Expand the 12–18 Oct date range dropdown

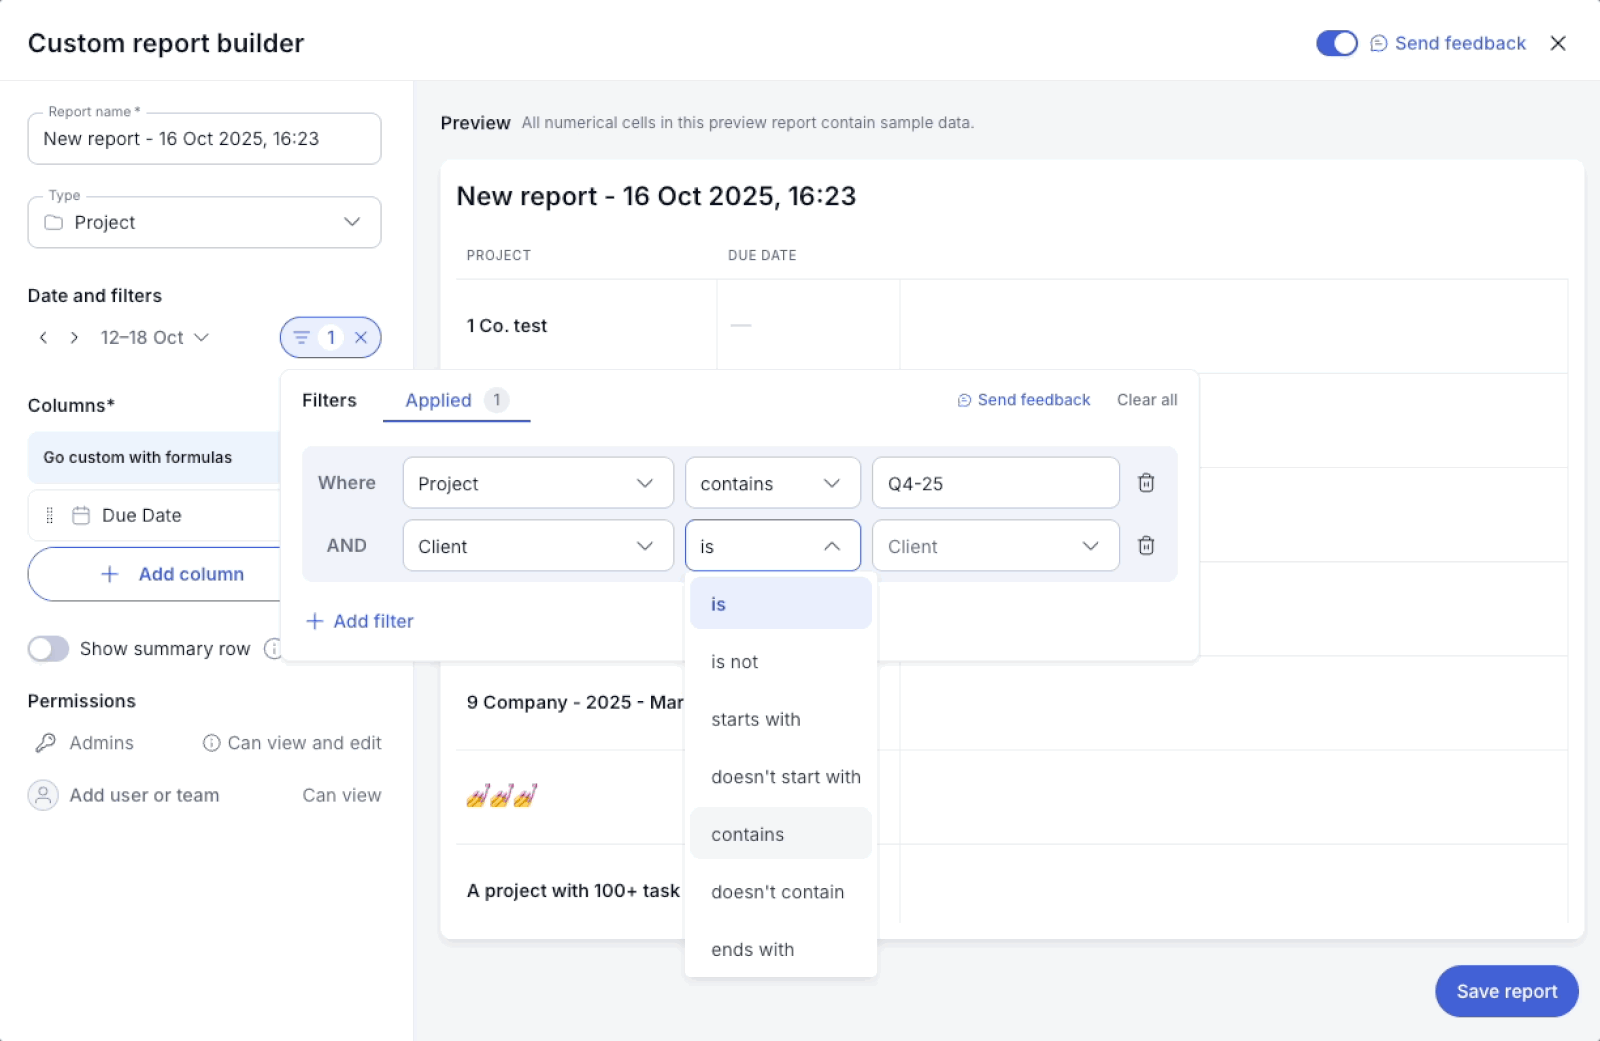pyautogui.click(x=154, y=338)
